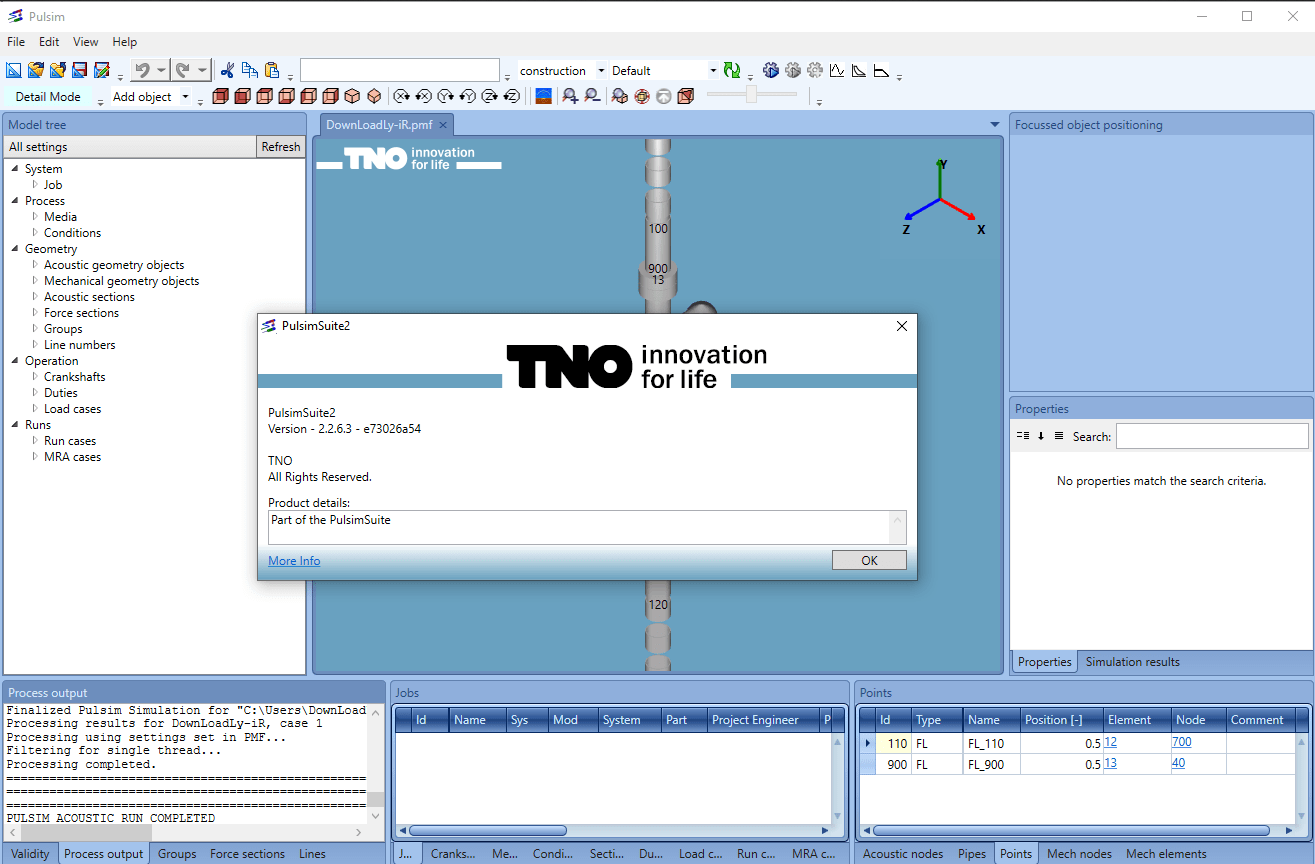Click the ground plane horizon icon
The height and width of the screenshot is (864, 1315).
point(544,96)
